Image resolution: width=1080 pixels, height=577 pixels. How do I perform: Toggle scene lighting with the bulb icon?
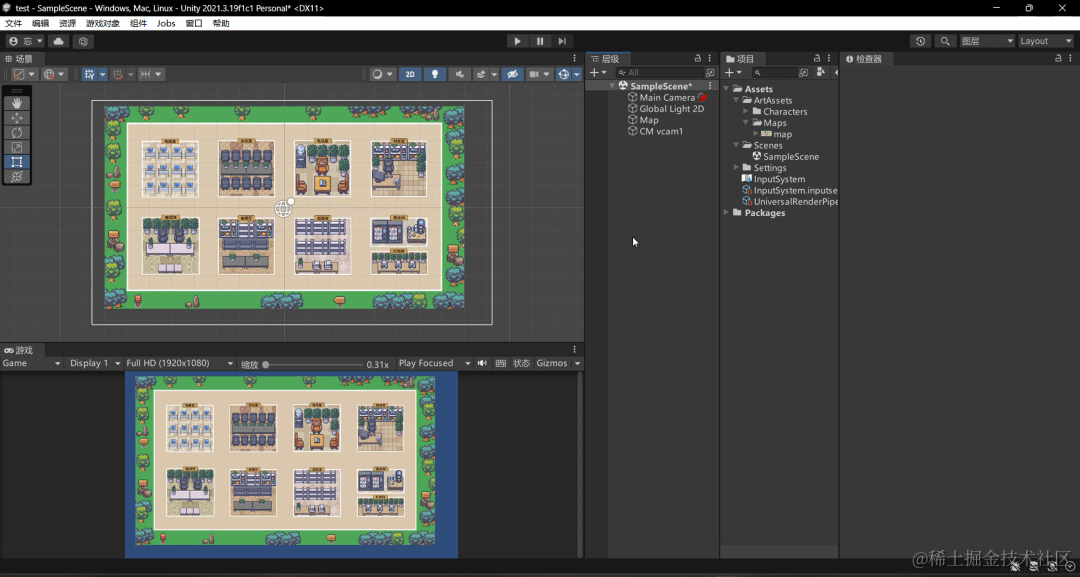(x=435, y=74)
